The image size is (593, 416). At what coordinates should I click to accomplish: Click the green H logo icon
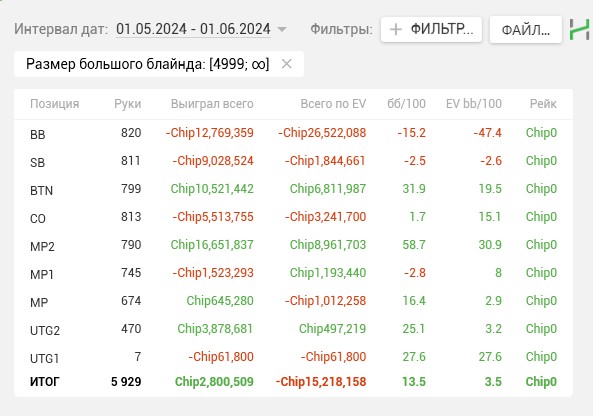(580, 29)
